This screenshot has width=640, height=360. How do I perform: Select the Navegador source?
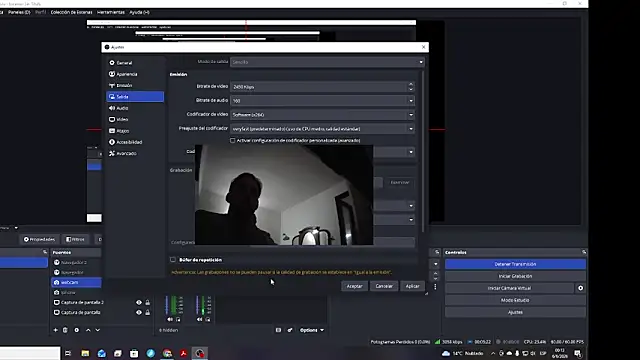pyautogui.click(x=76, y=272)
